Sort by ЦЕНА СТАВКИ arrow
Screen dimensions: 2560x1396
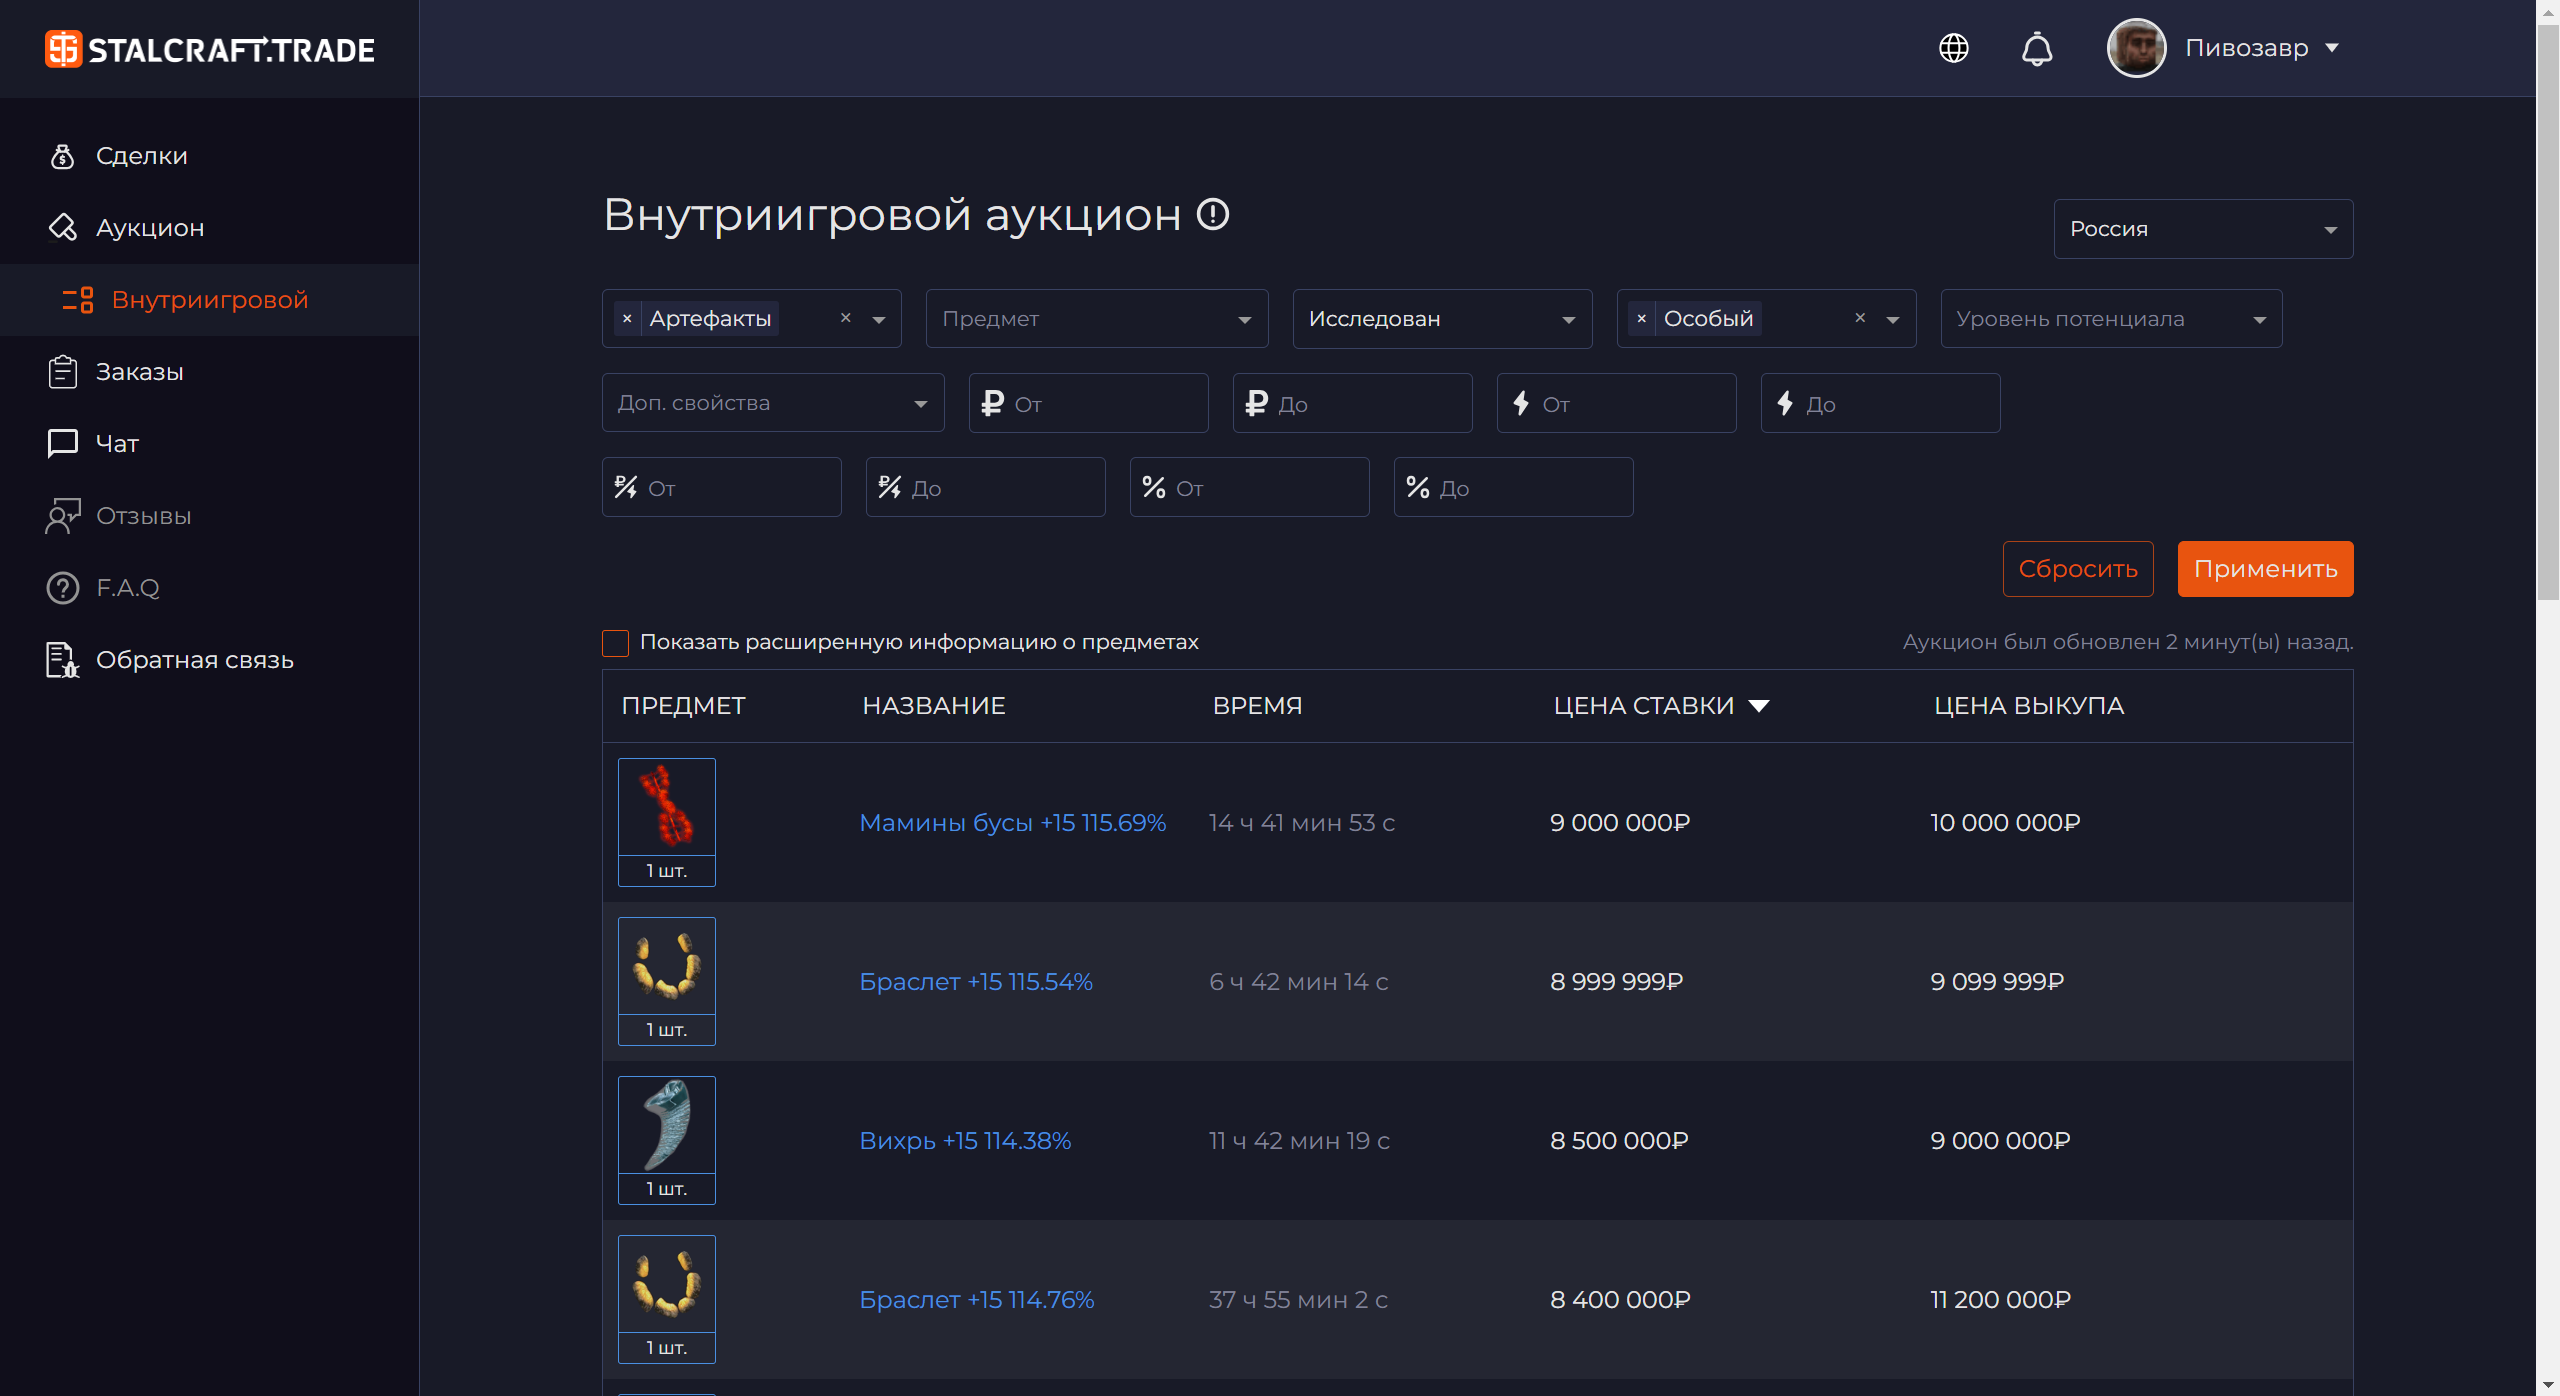1759,706
